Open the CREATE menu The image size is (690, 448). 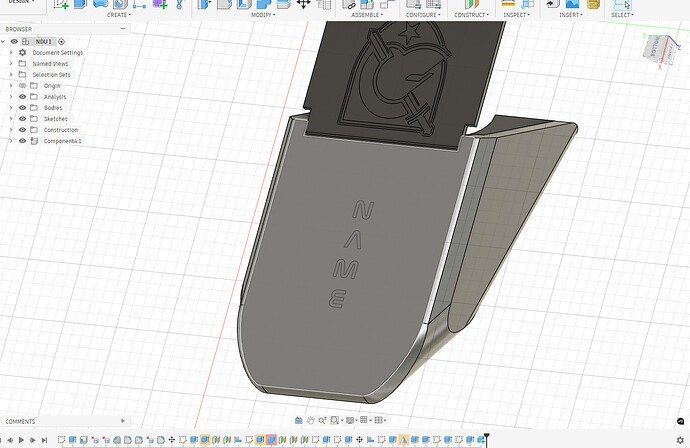click(119, 15)
